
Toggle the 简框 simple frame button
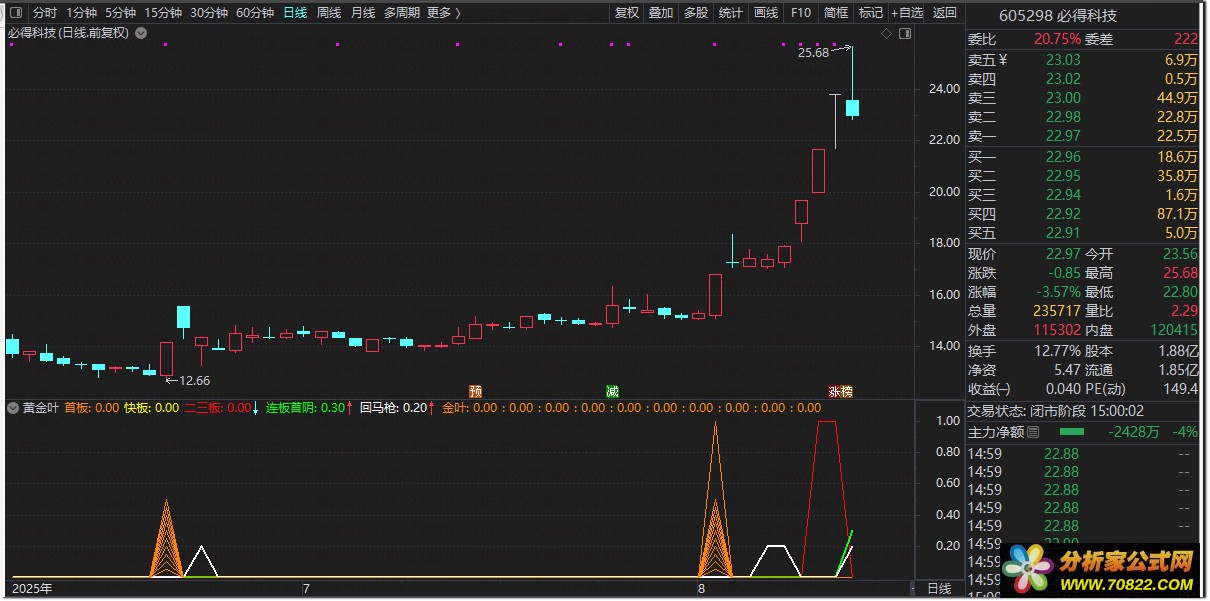click(x=836, y=13)
